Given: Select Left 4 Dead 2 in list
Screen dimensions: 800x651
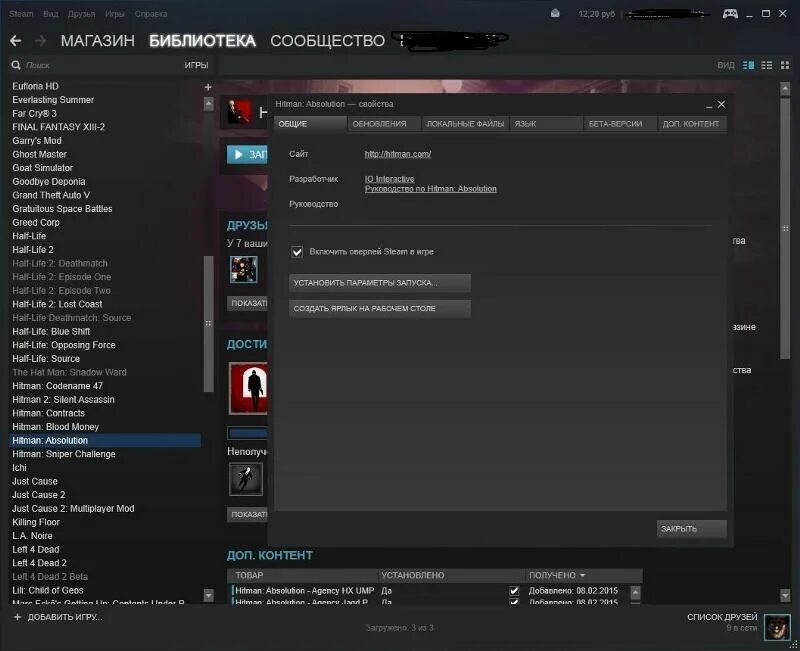Looking at the screenshot, I should pos(39,563).
